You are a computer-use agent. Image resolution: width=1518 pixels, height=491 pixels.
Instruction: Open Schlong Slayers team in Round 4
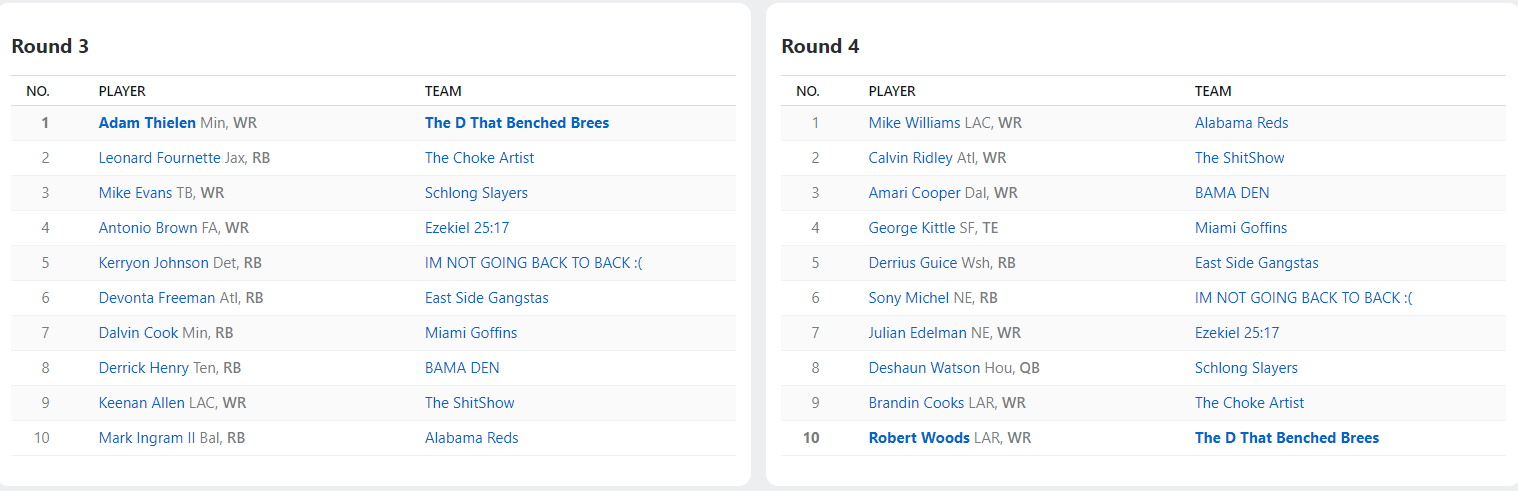(1246, 368)
